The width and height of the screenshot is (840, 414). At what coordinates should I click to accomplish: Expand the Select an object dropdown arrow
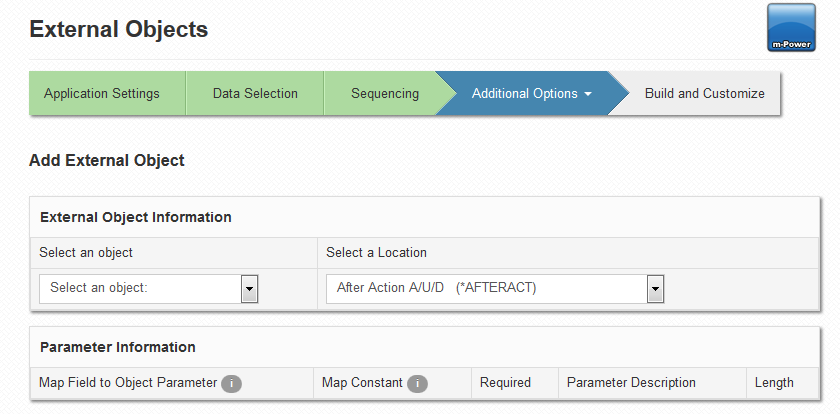click(250, 289)
